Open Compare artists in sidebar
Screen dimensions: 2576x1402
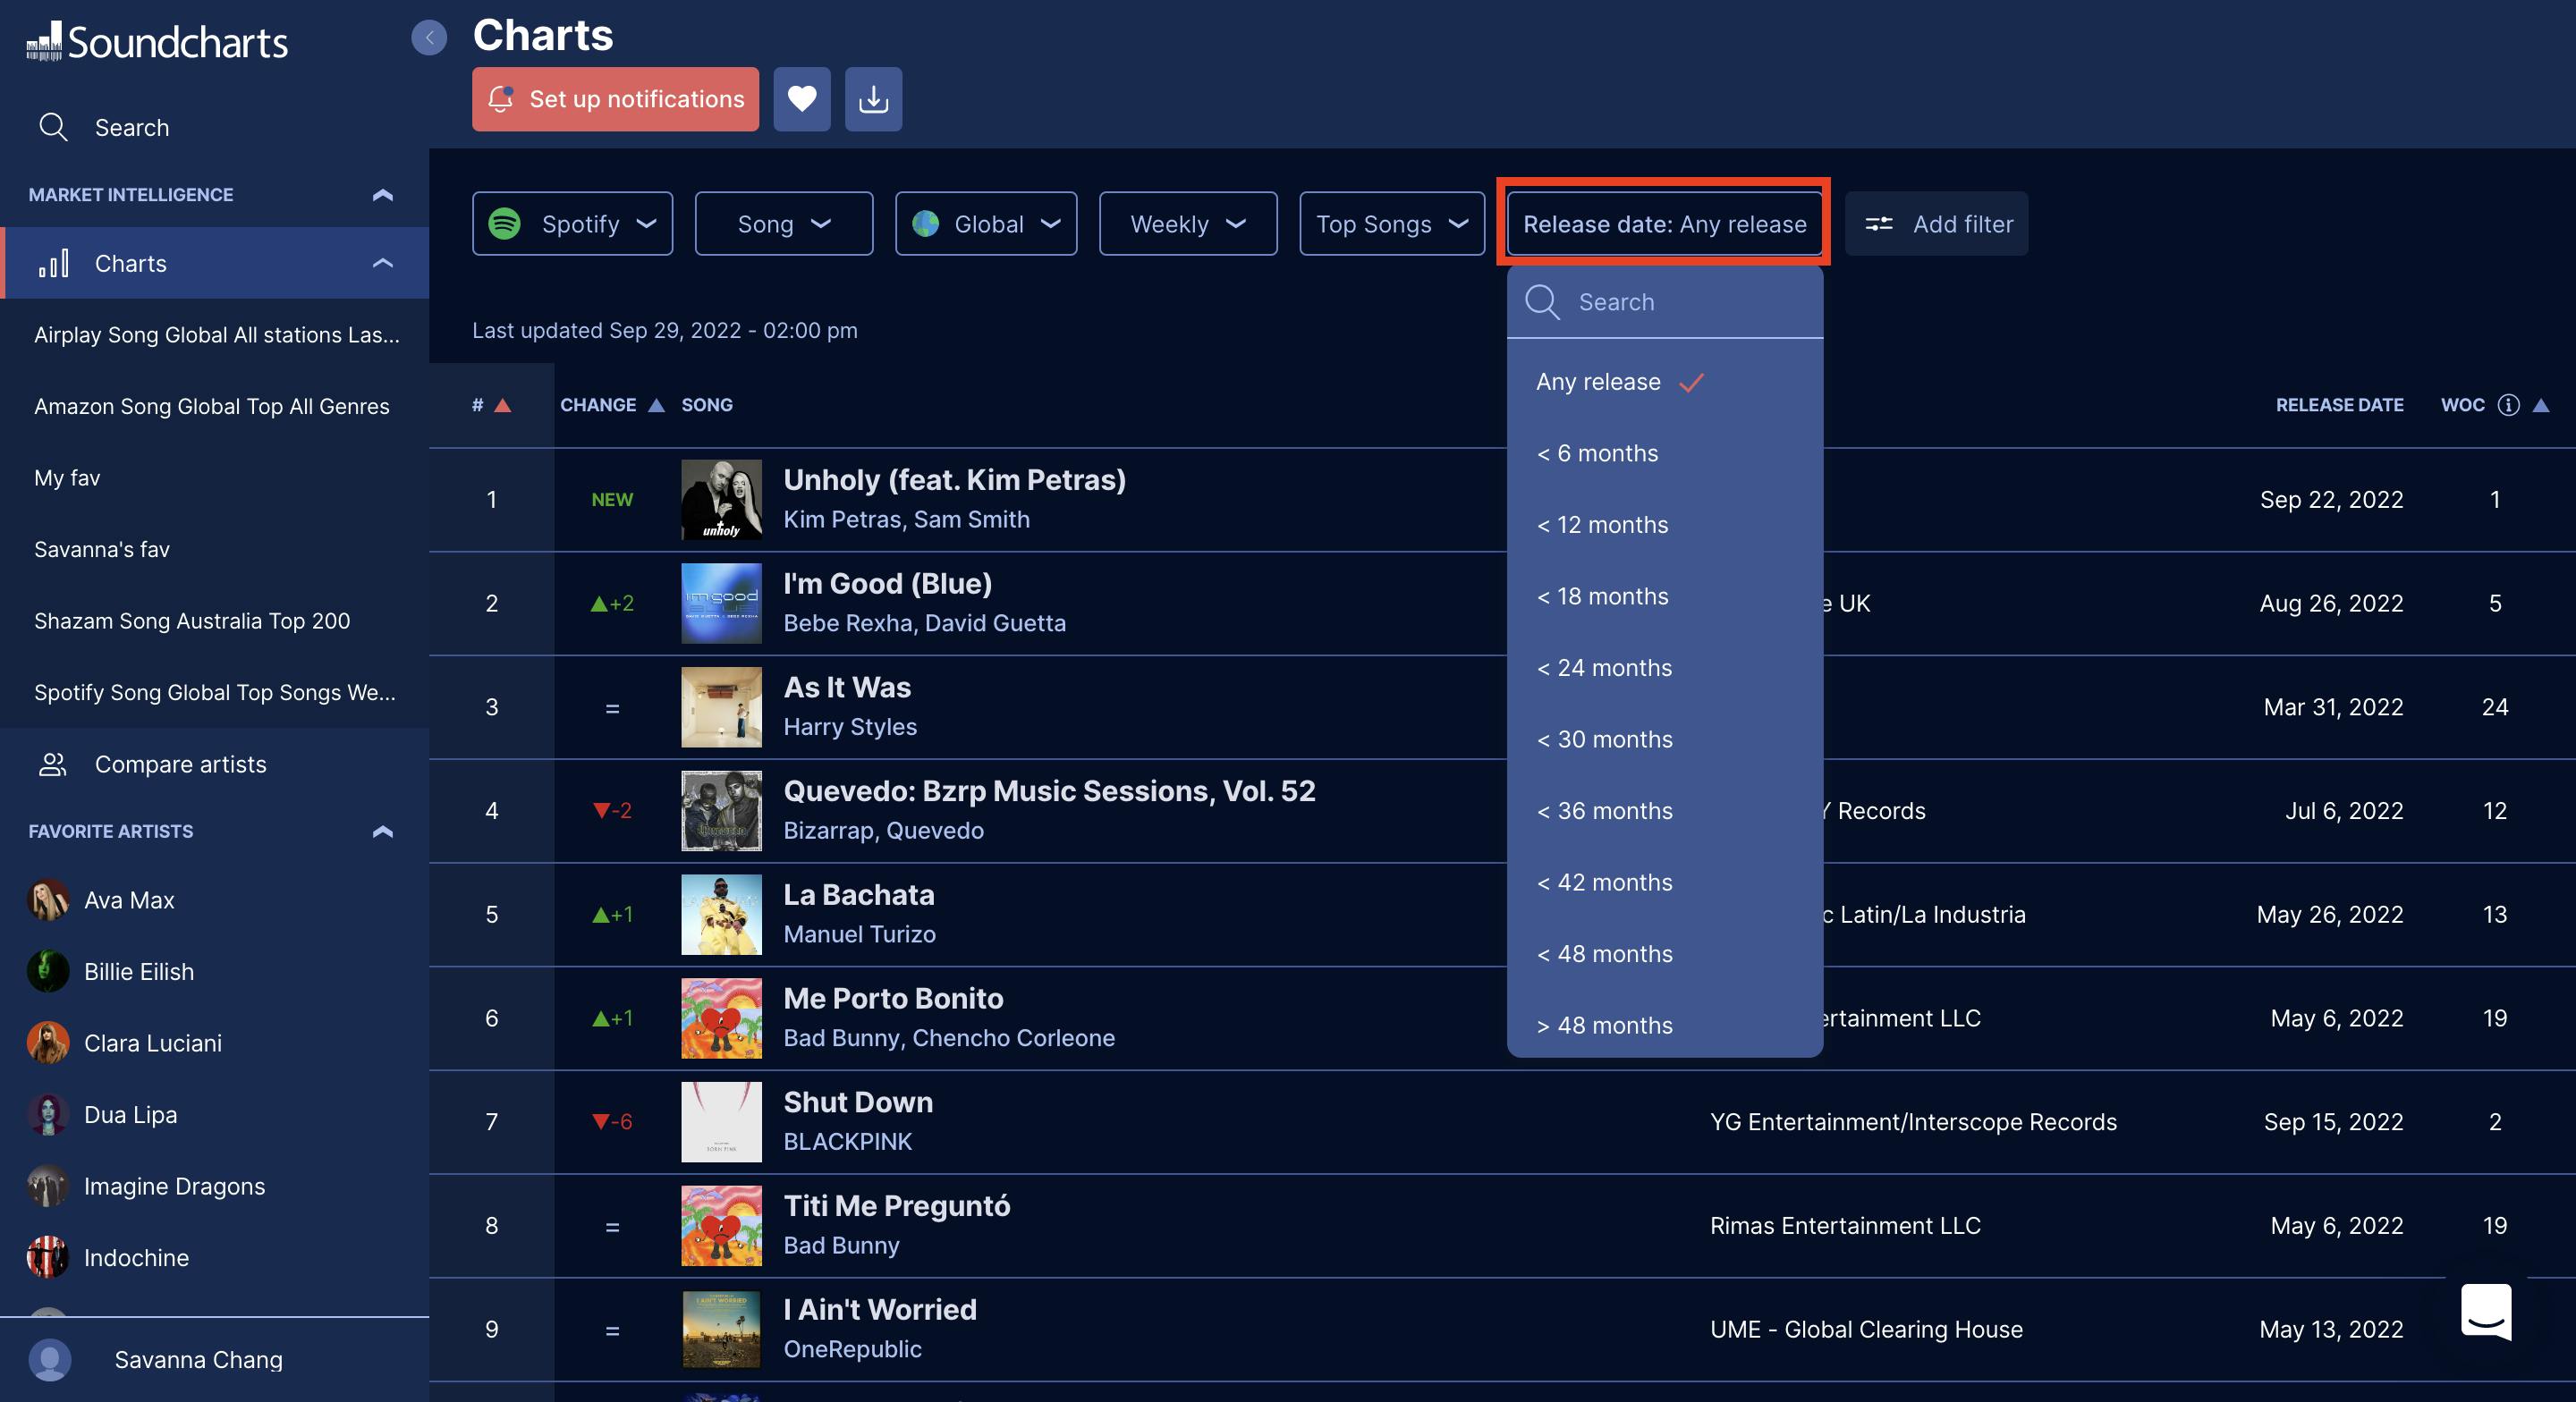click(x=180, y=765)
